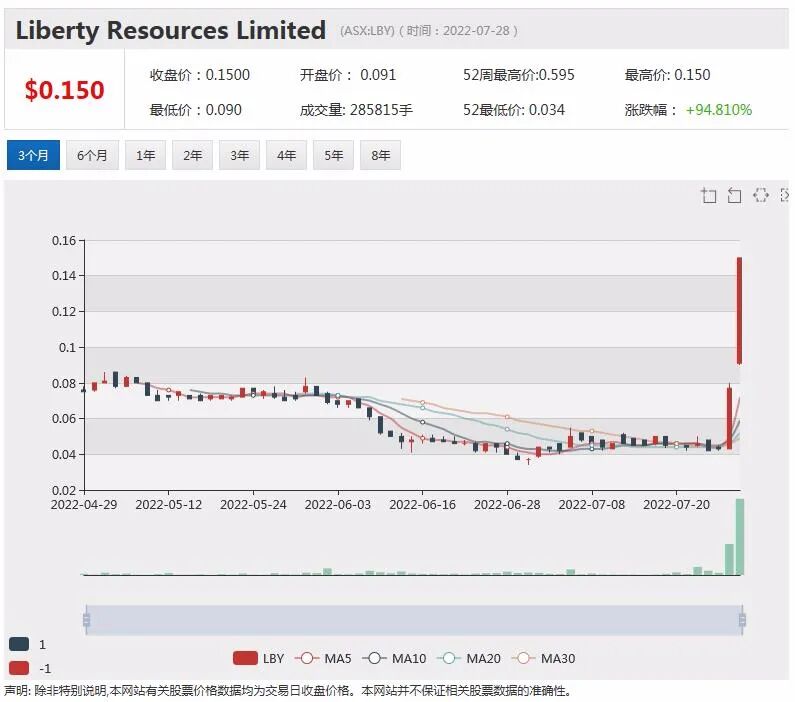View the 8年 chart history
The width and height of the screenshot is (795, 702).
pos(380,155)
